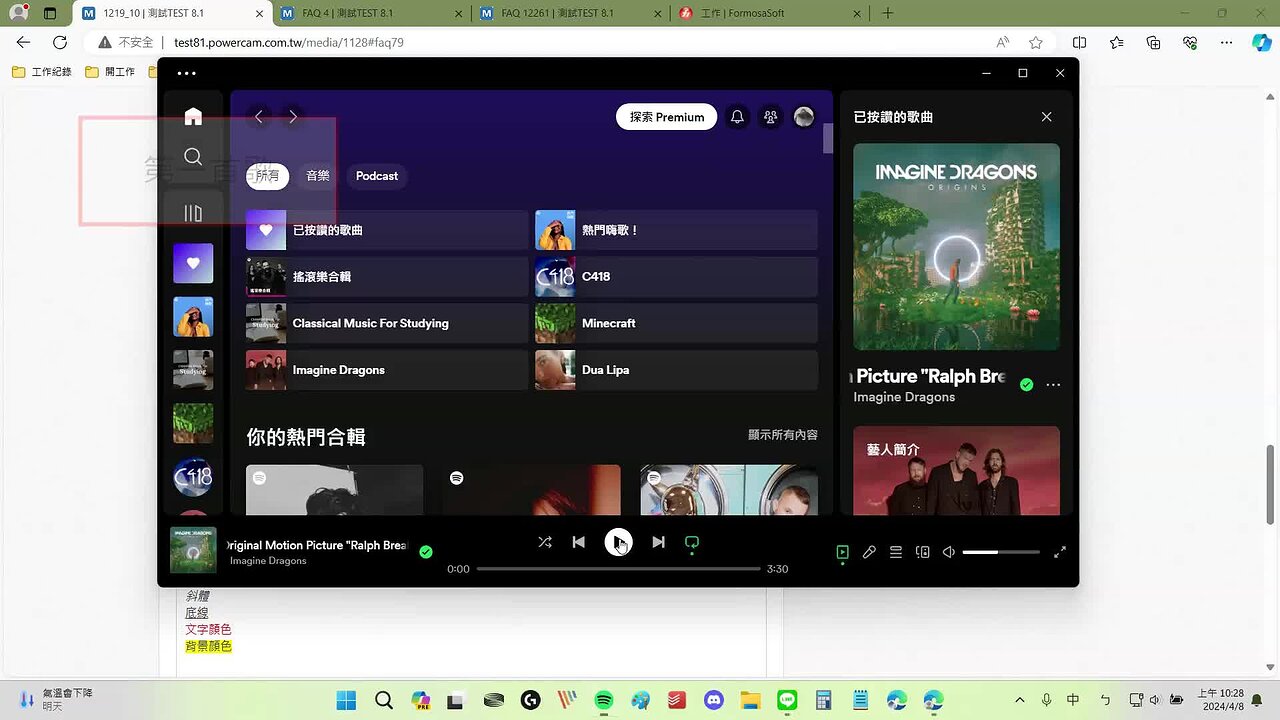
Task: Click Imagine Dragons under the bottom track title
Action: [x=268, y=561]
